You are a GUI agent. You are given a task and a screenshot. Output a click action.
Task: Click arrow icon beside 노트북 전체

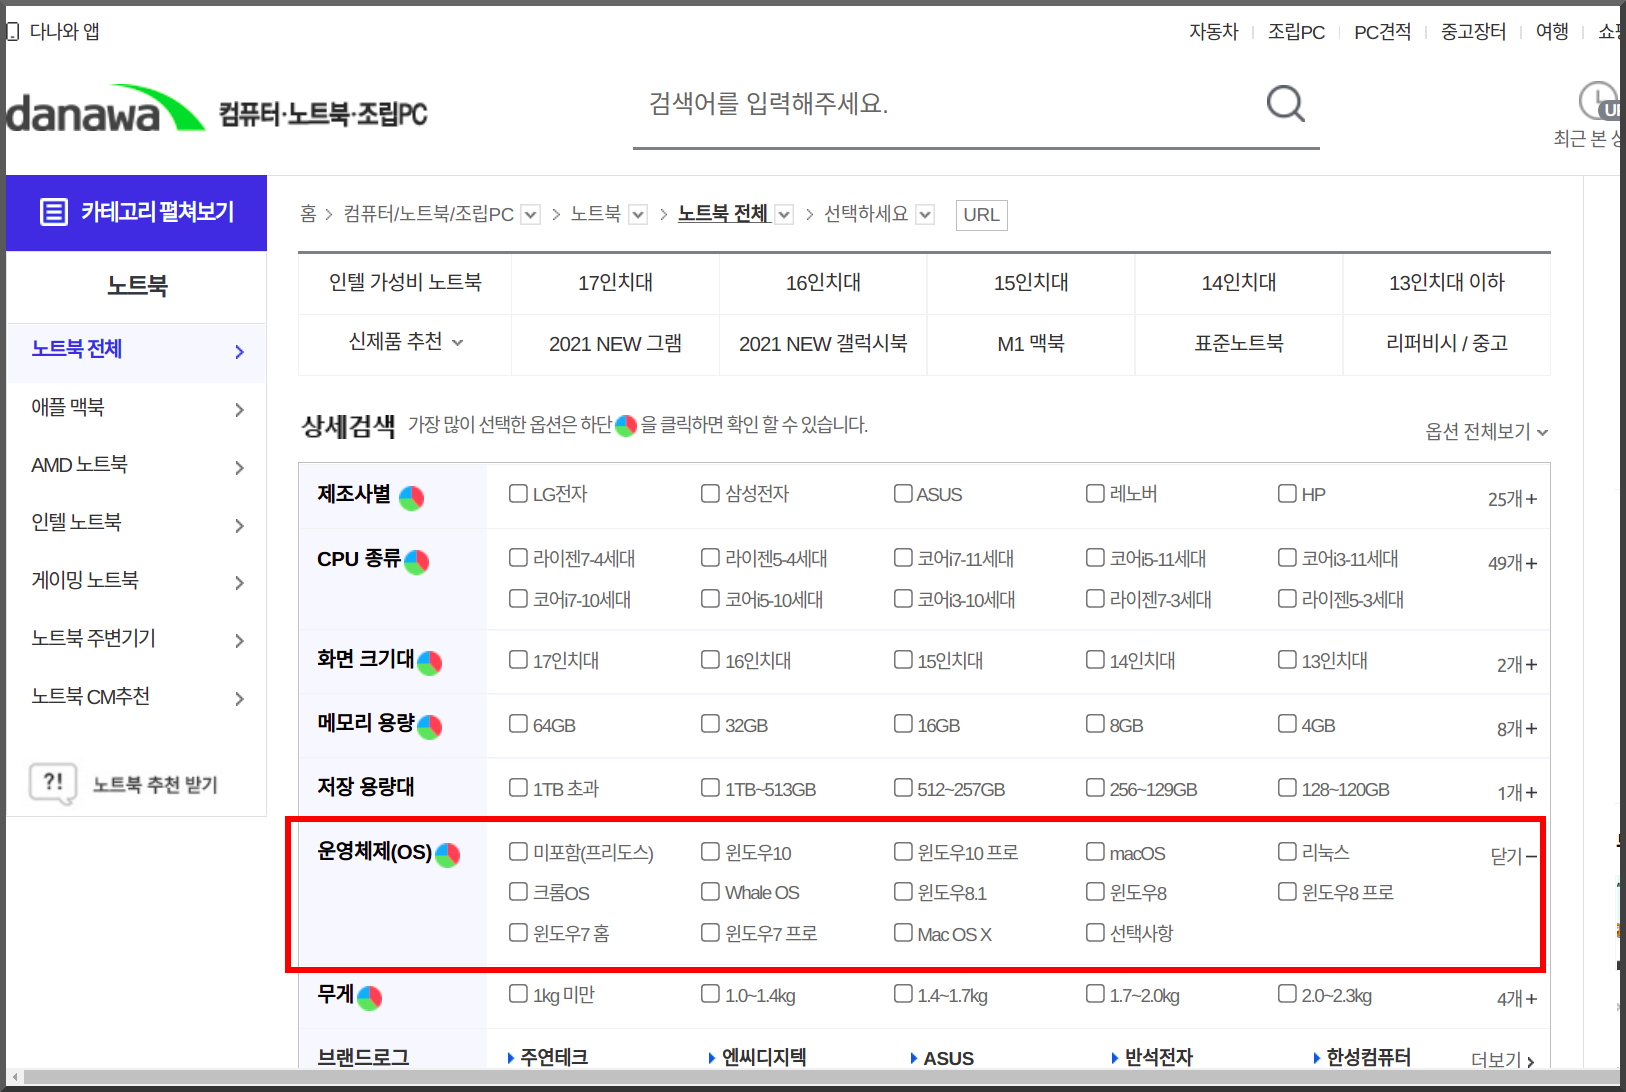tap(239, 351)
